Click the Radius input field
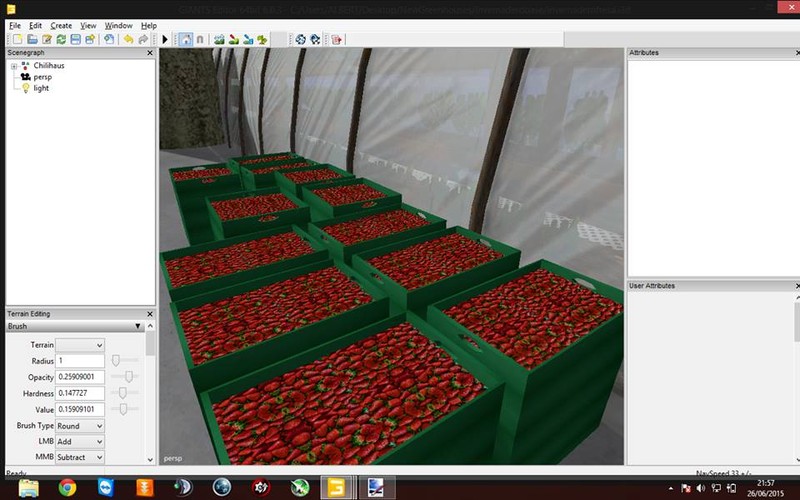 80,361
